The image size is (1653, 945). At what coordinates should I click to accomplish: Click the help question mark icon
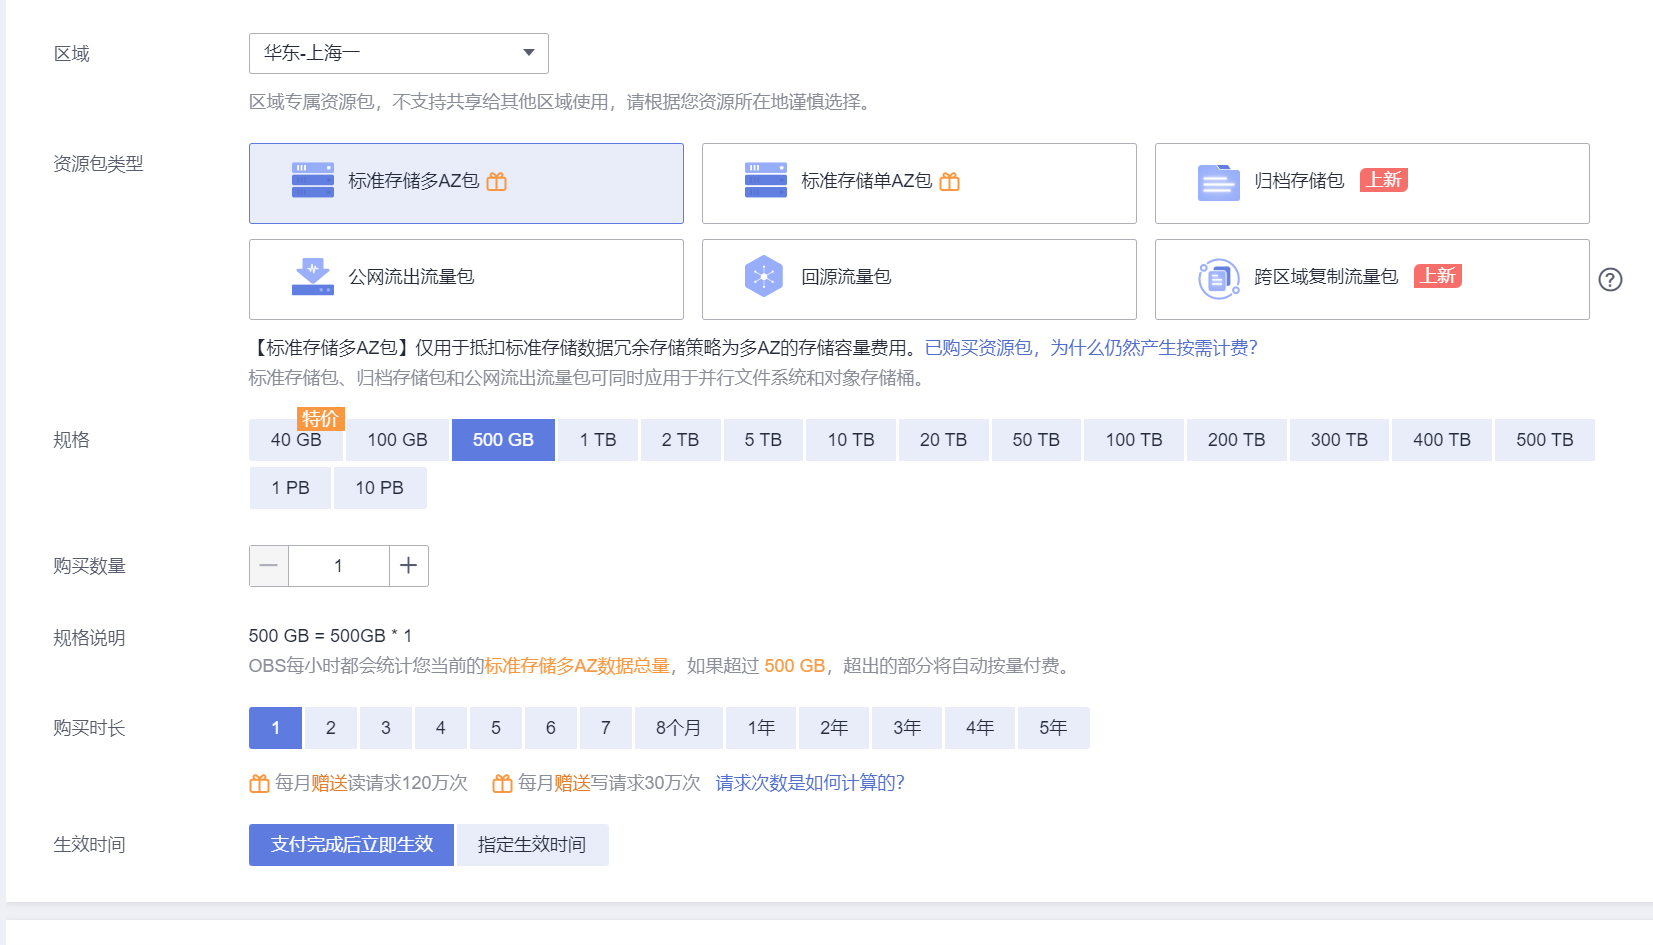click(x=1610, y=280)
